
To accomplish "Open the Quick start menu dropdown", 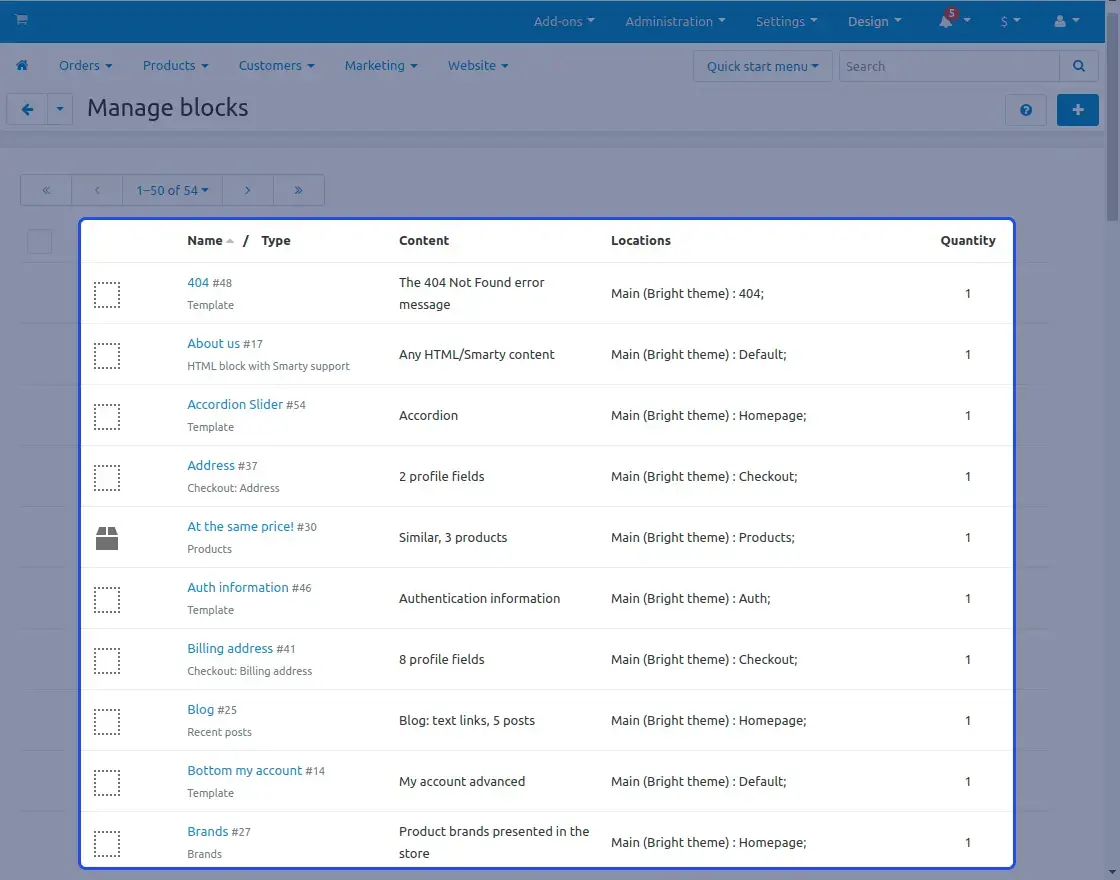I will pos(762,66).
